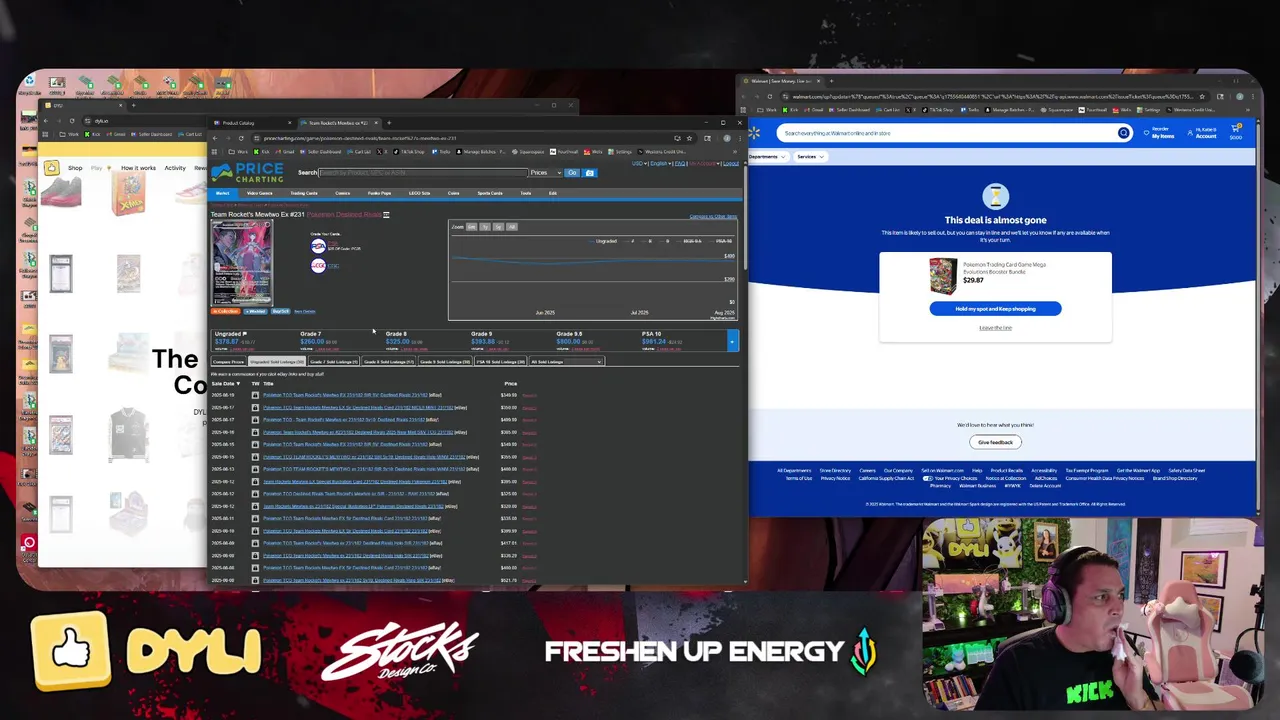Screen dimensions: 1280x720
Task: Click Give feedback button on Walmart
Action: point(995,442)
